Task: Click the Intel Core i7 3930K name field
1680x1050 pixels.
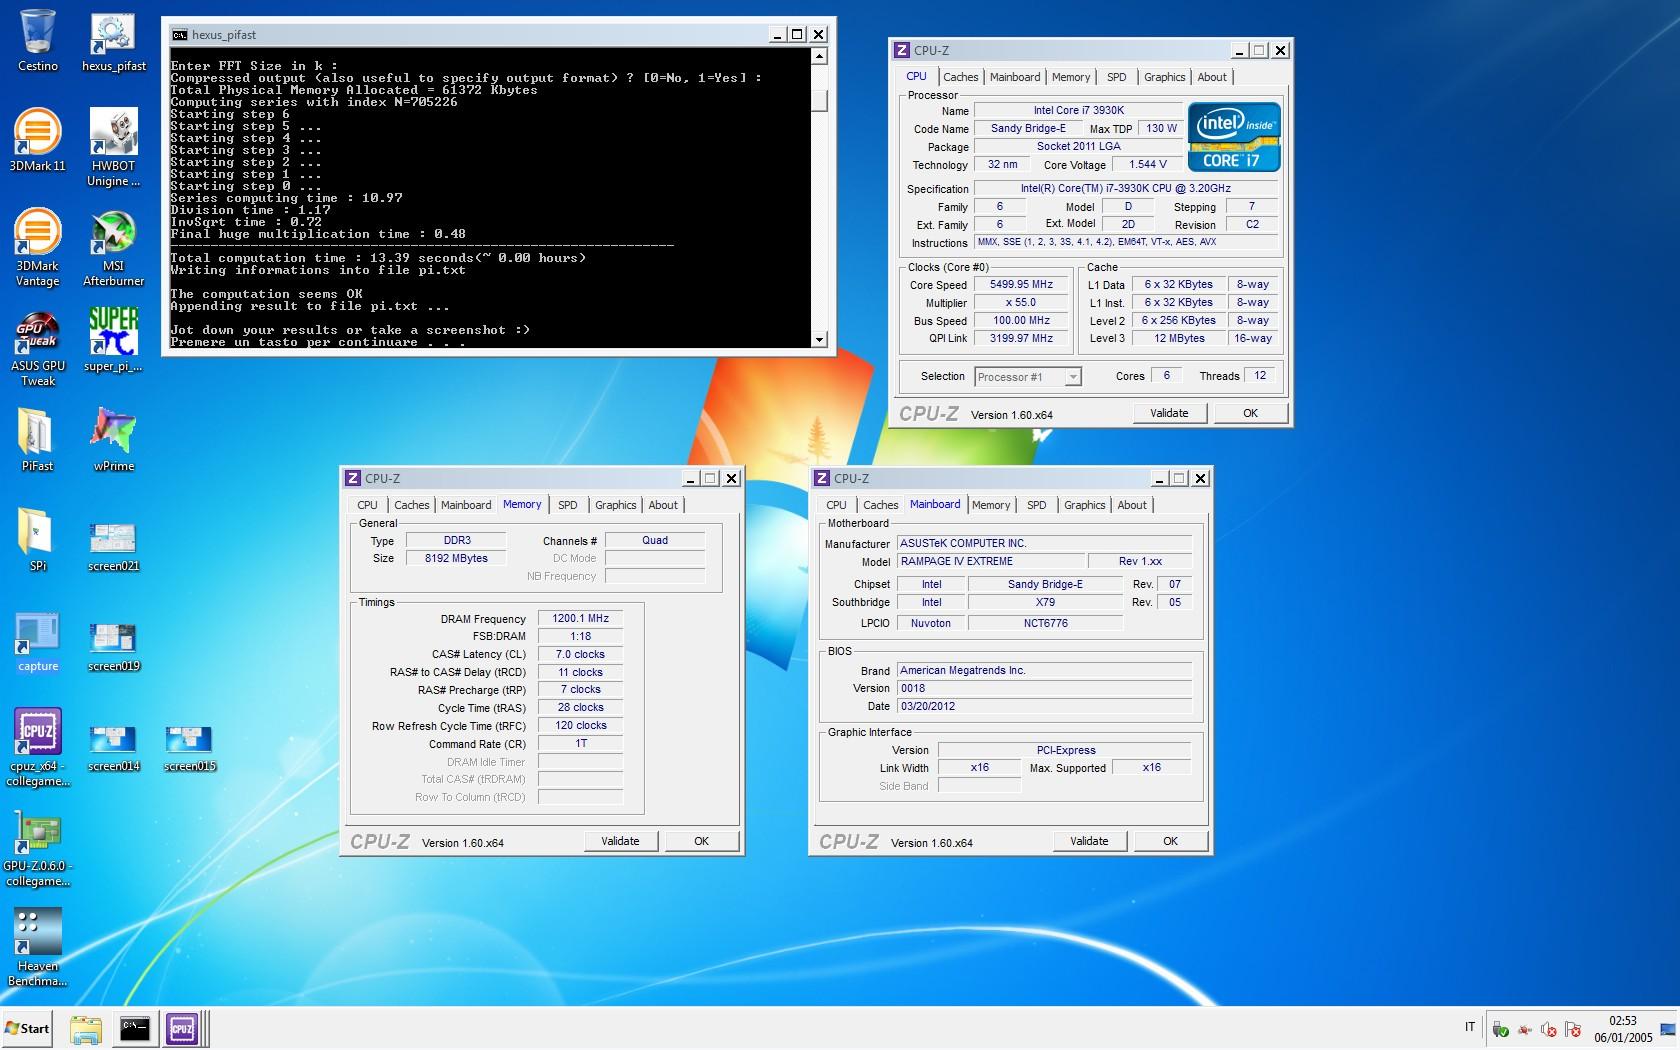Action: (1078, 110)
